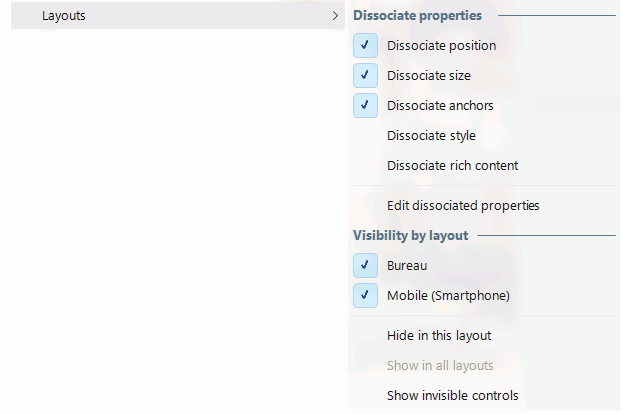
Task: Toggle Mobile (Smartphone) visibility checkmark
Action: 365,296
